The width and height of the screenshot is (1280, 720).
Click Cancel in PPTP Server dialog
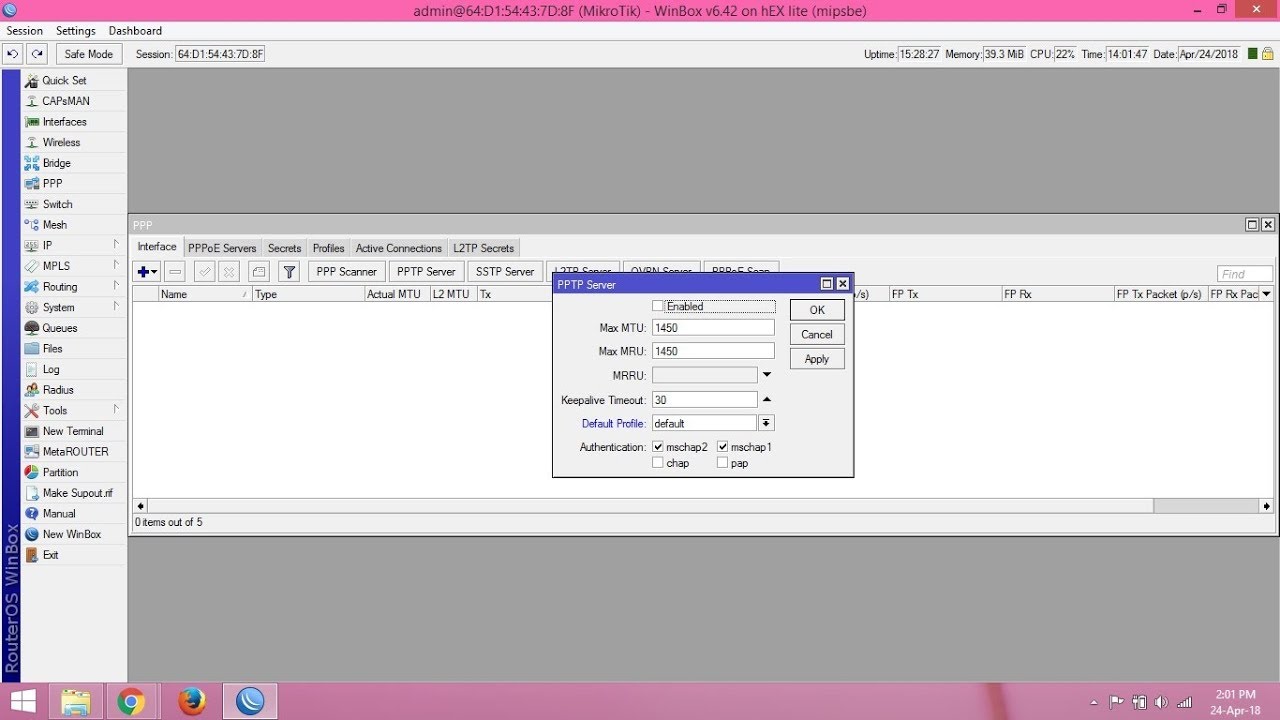tap(817, 334)
